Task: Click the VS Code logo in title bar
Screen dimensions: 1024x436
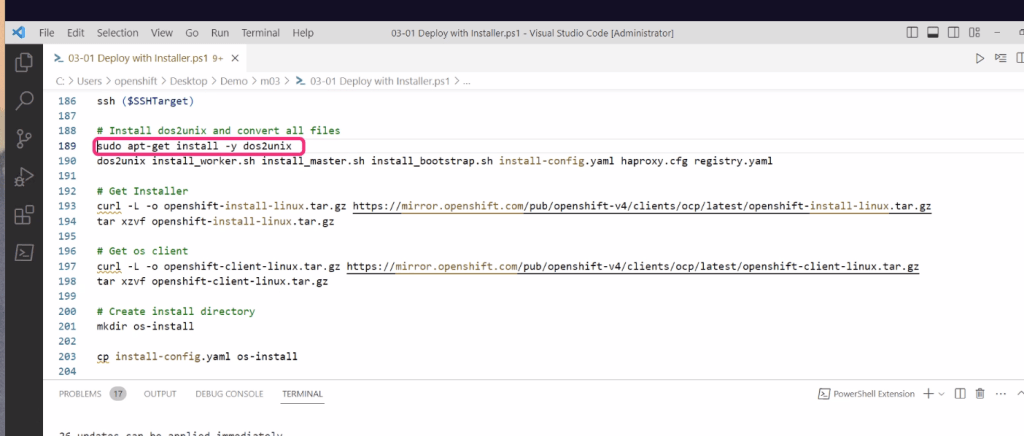Action: point(18,33)
